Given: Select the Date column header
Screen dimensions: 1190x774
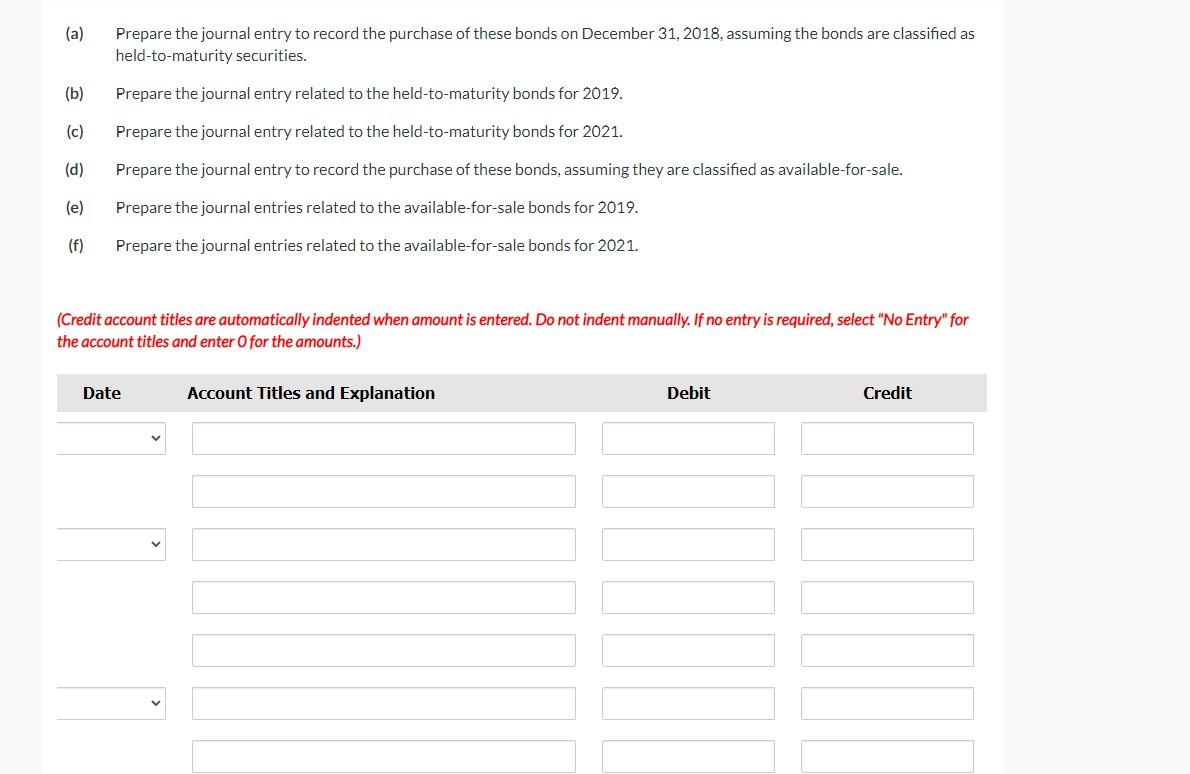Looking at the screenshot, I should pyautogui.click(x=101, y=392).
